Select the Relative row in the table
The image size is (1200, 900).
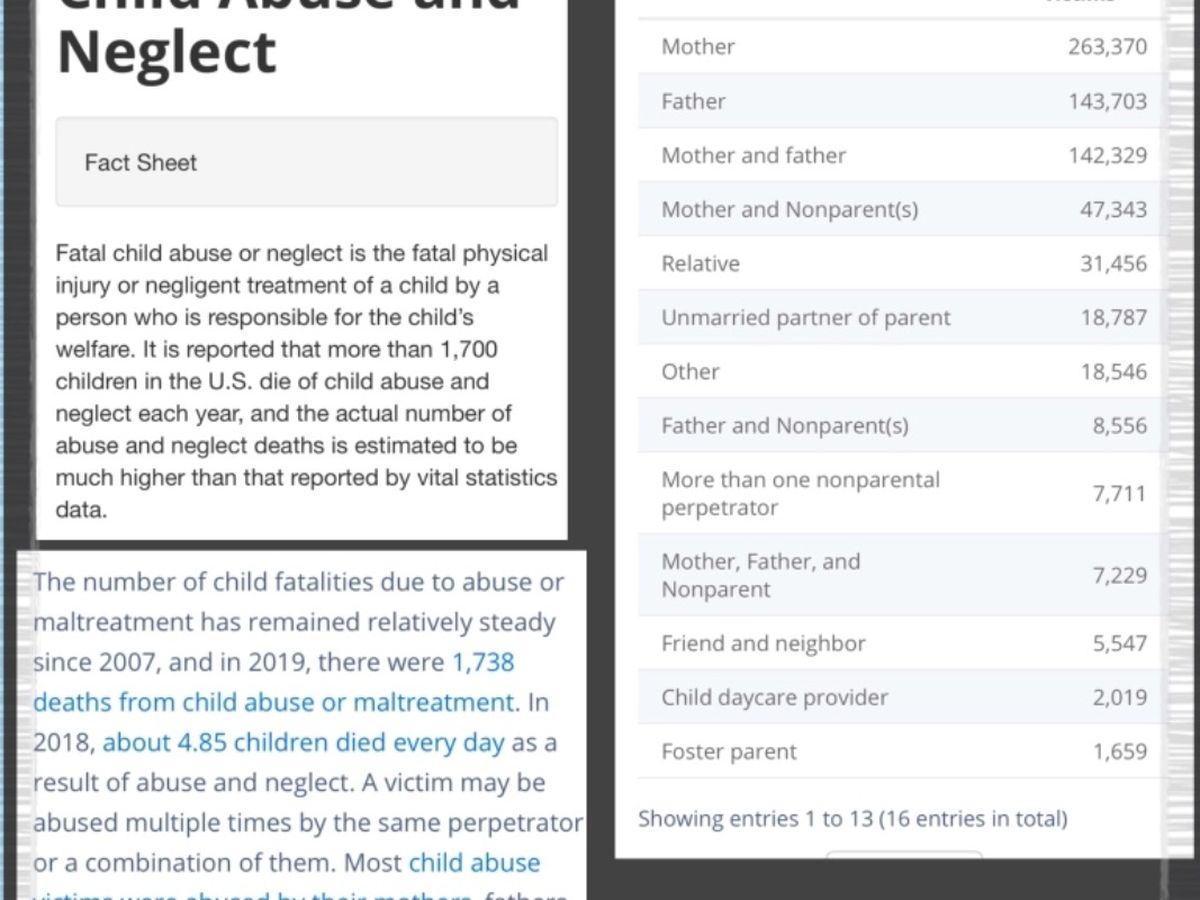click(898, 263)
